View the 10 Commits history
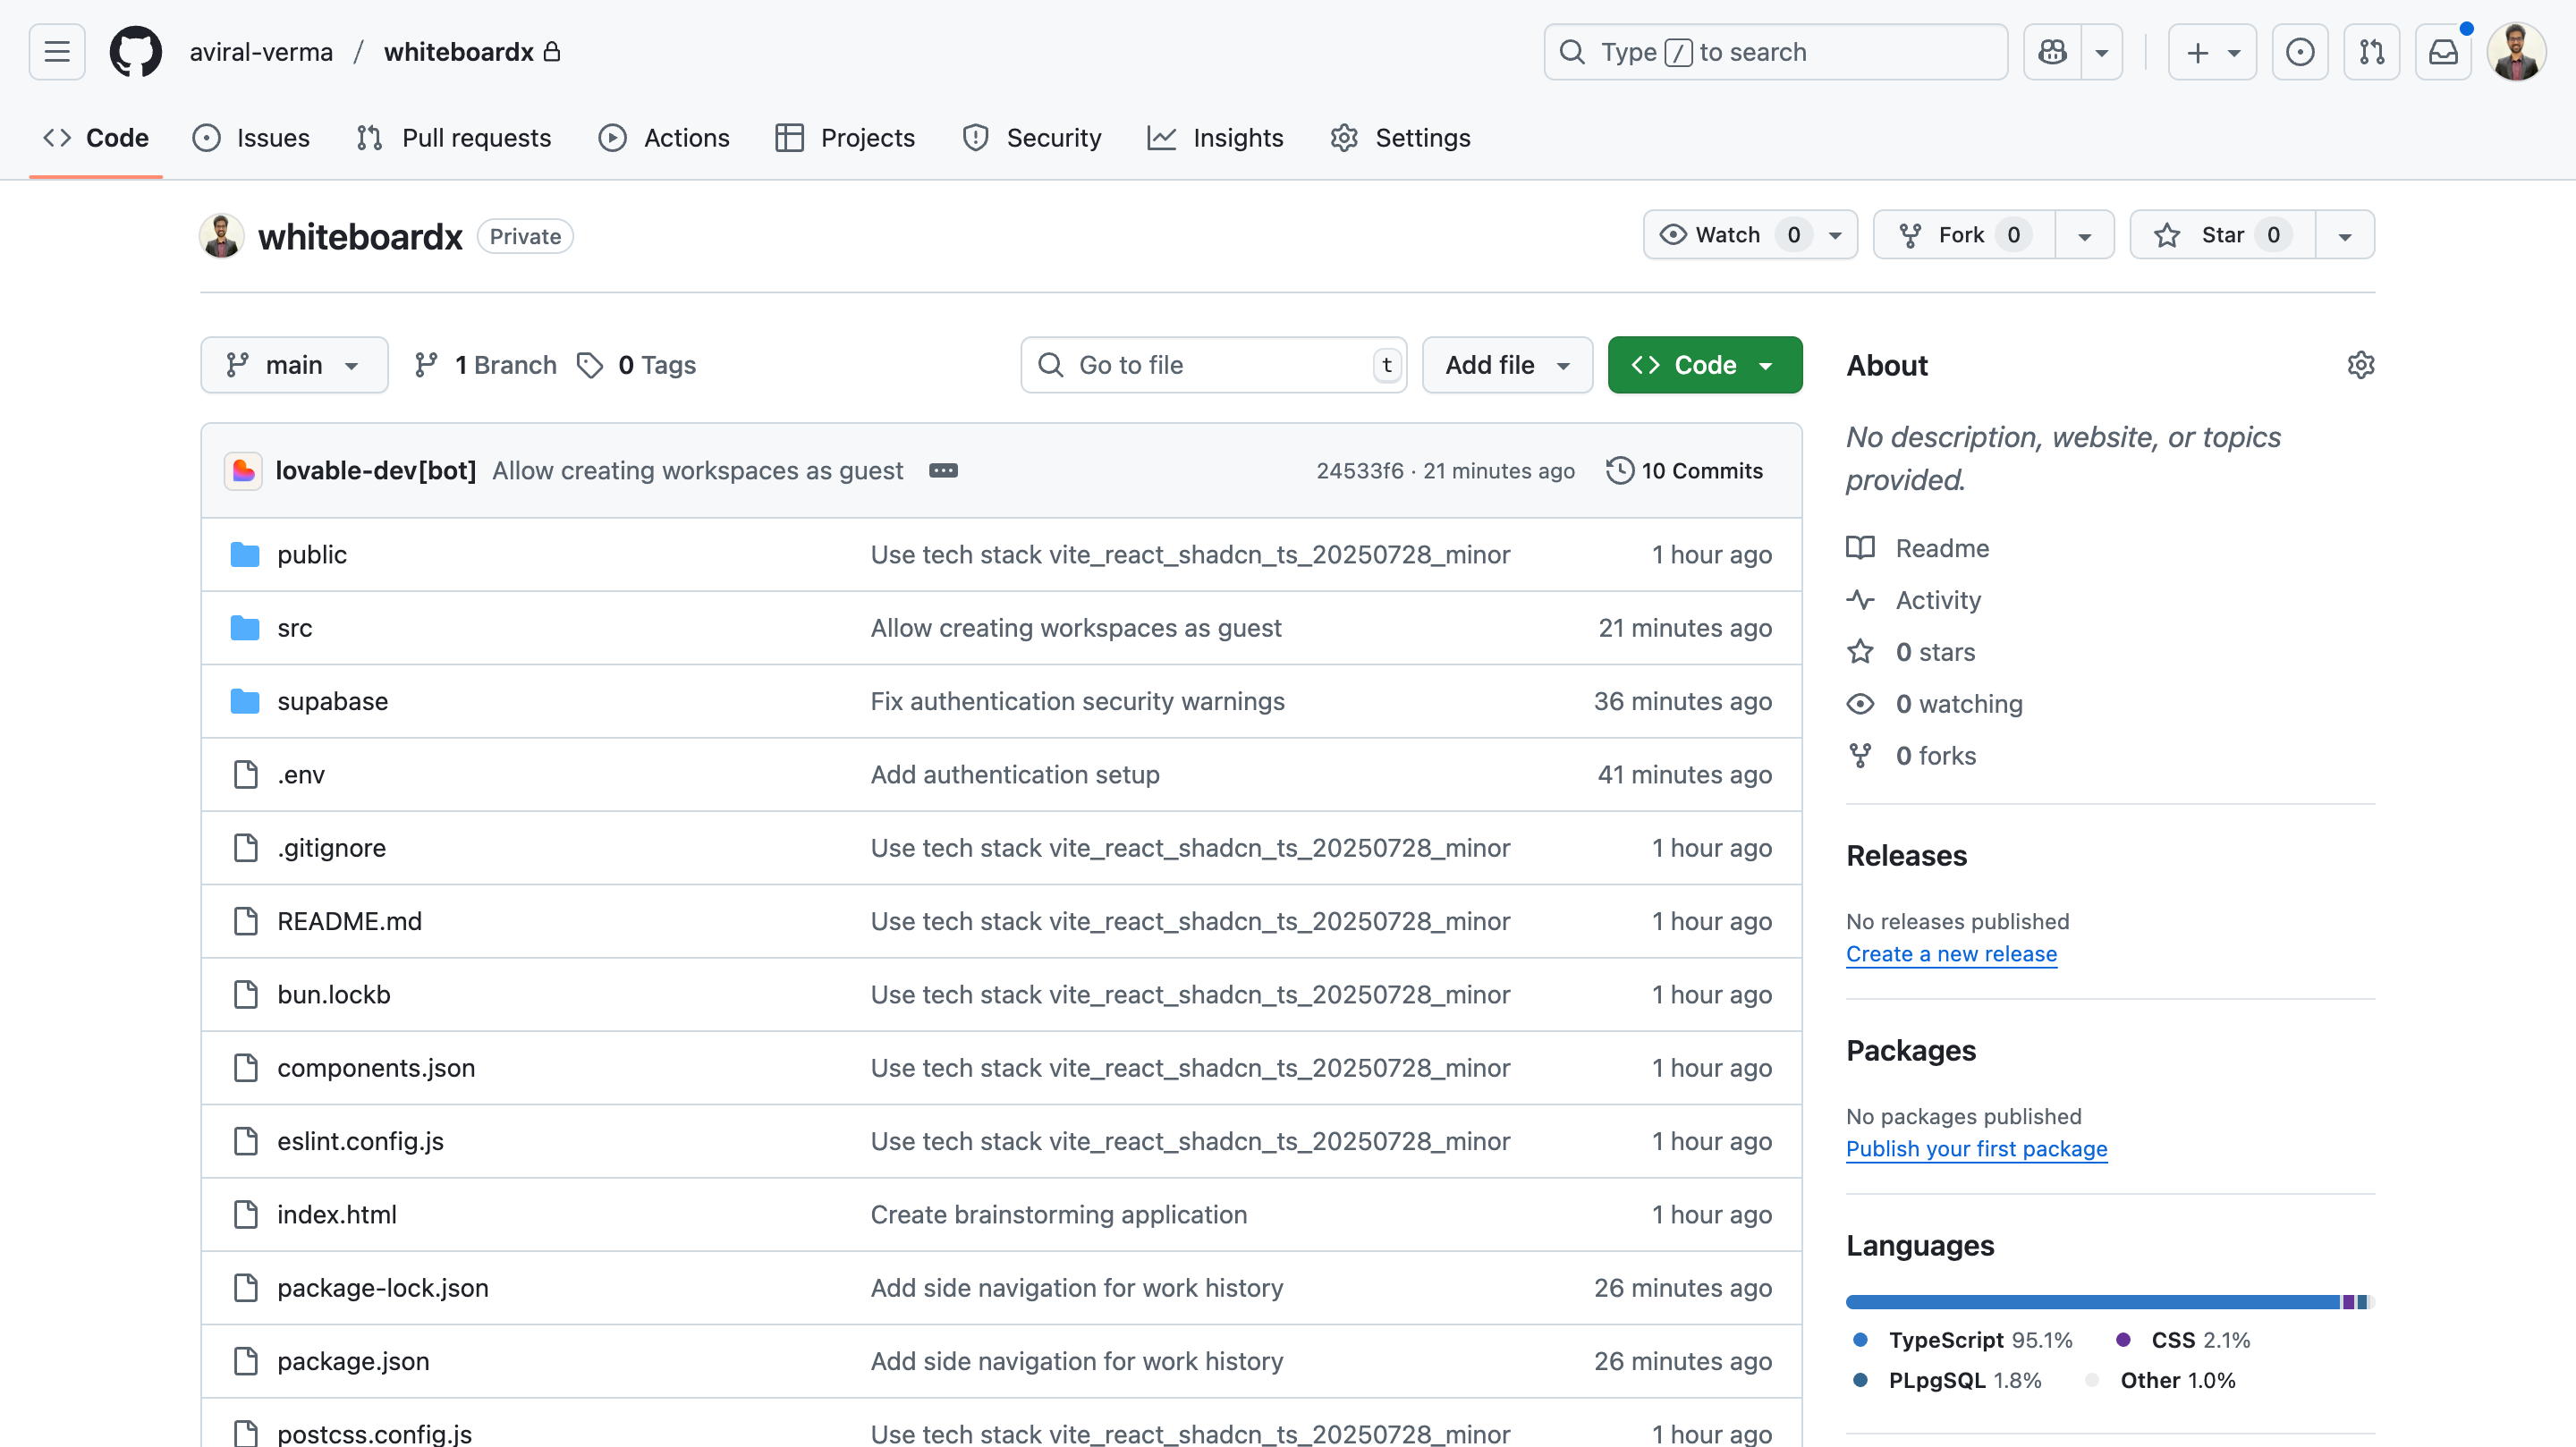Screen dimensions: 2576x1447 (x=1684, y=471)
